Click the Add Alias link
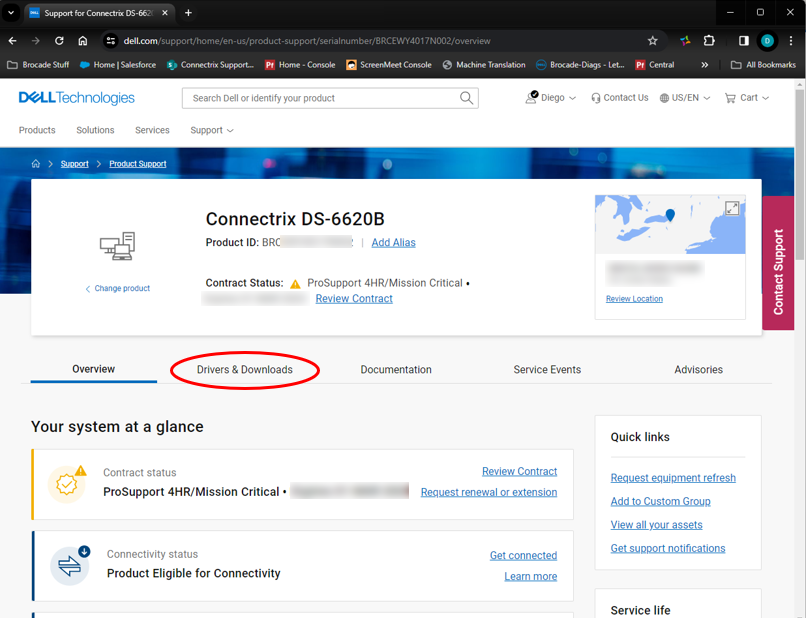 [x=393, y=242]
